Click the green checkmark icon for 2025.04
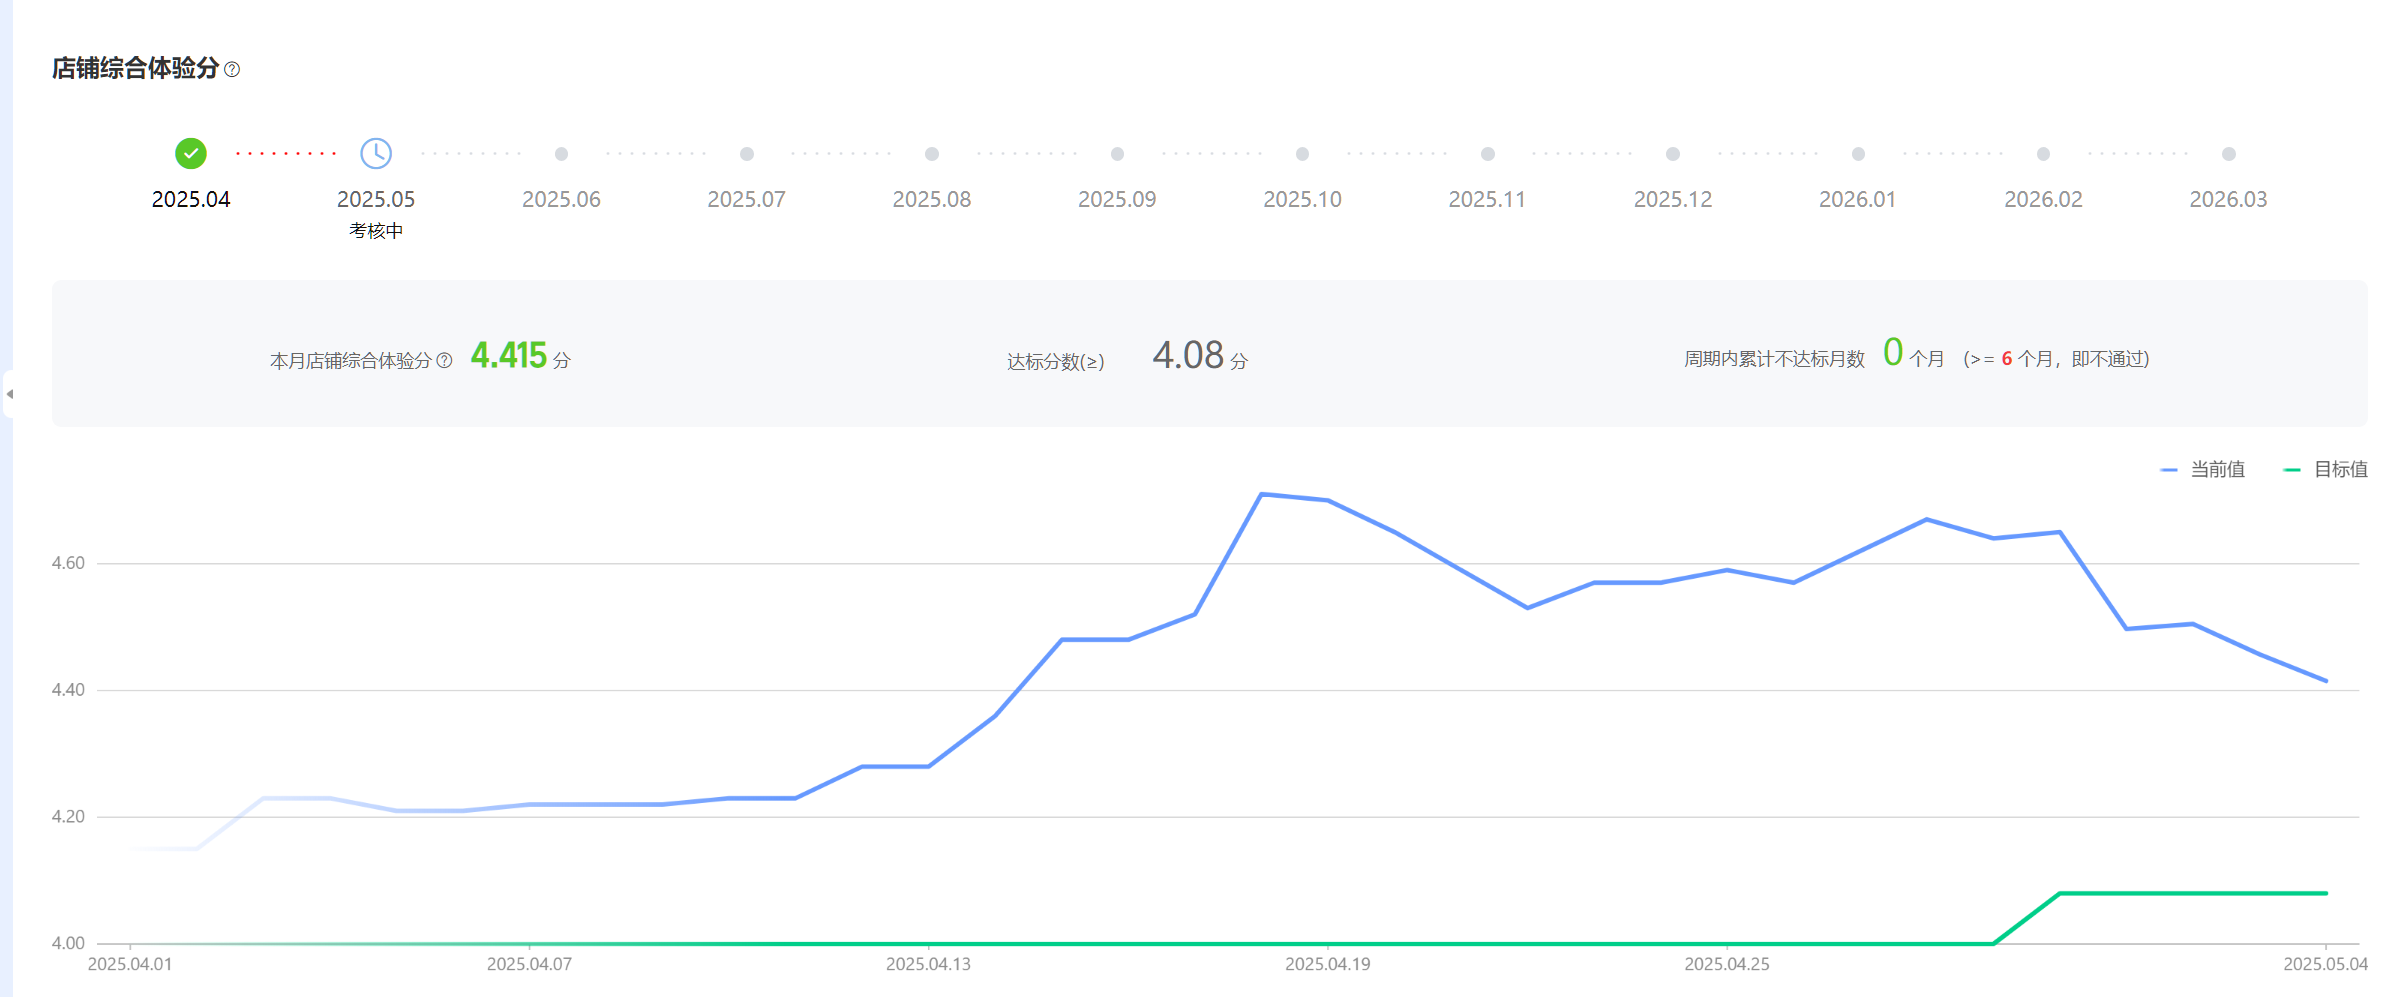Viewport: 2394px width, 997px height. pyautogui.click(x=191, y=154)
